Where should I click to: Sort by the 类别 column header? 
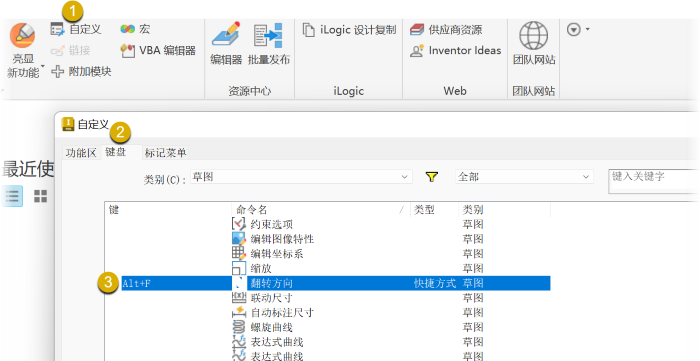(504, 209)
